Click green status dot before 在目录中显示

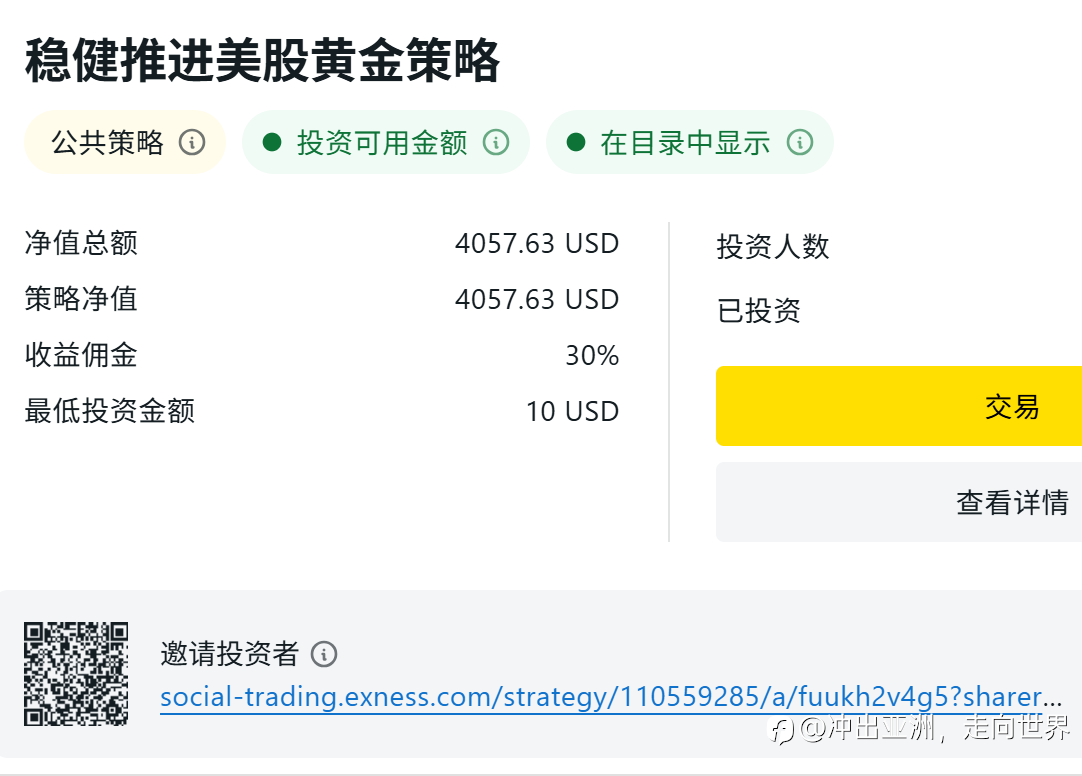pos(576,142)
